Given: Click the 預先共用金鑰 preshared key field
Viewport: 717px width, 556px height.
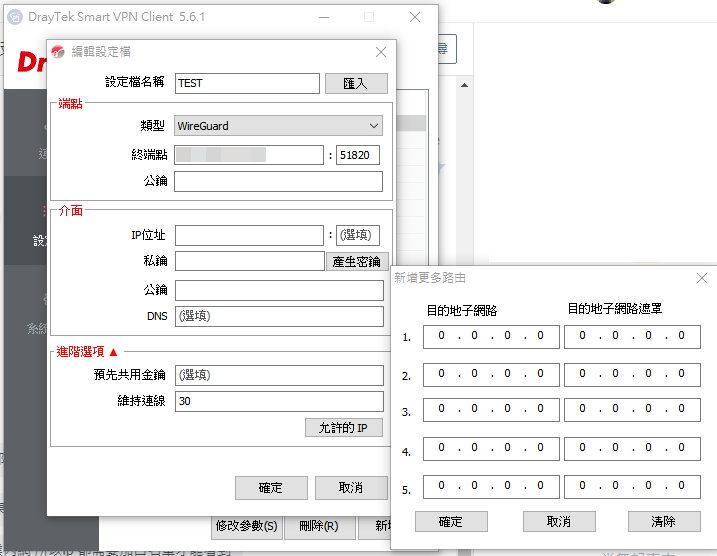Looking at the screenshot, I should [278, 376].
